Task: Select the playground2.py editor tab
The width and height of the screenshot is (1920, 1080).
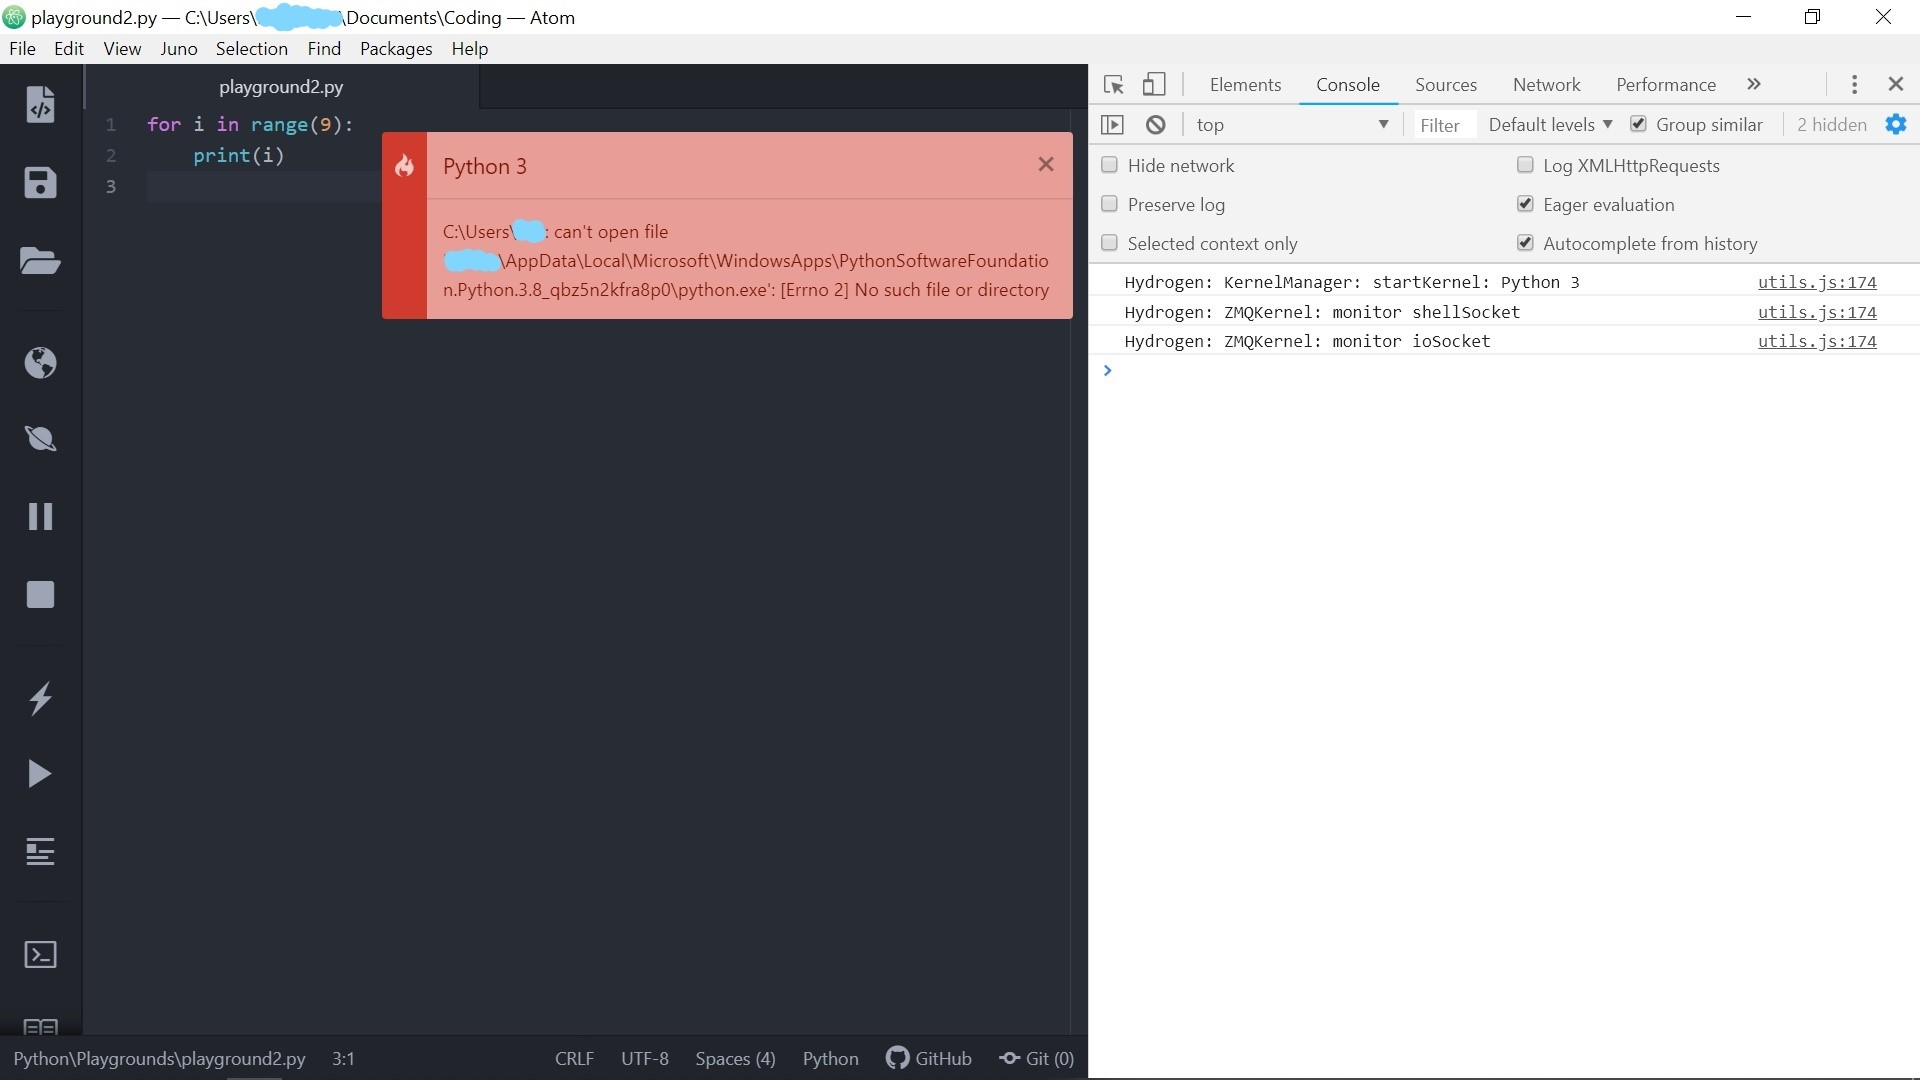Action: click(281, 87)
